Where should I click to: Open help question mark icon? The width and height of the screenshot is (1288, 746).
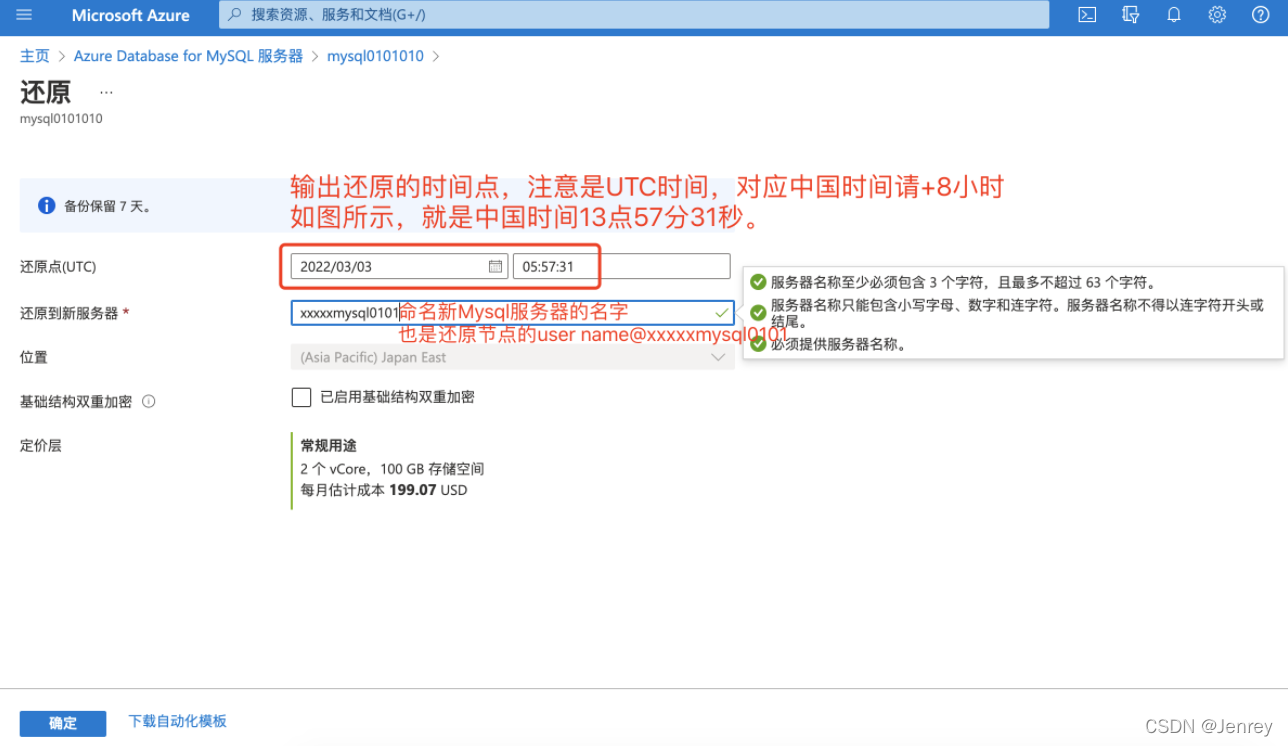click(1261, 15)
